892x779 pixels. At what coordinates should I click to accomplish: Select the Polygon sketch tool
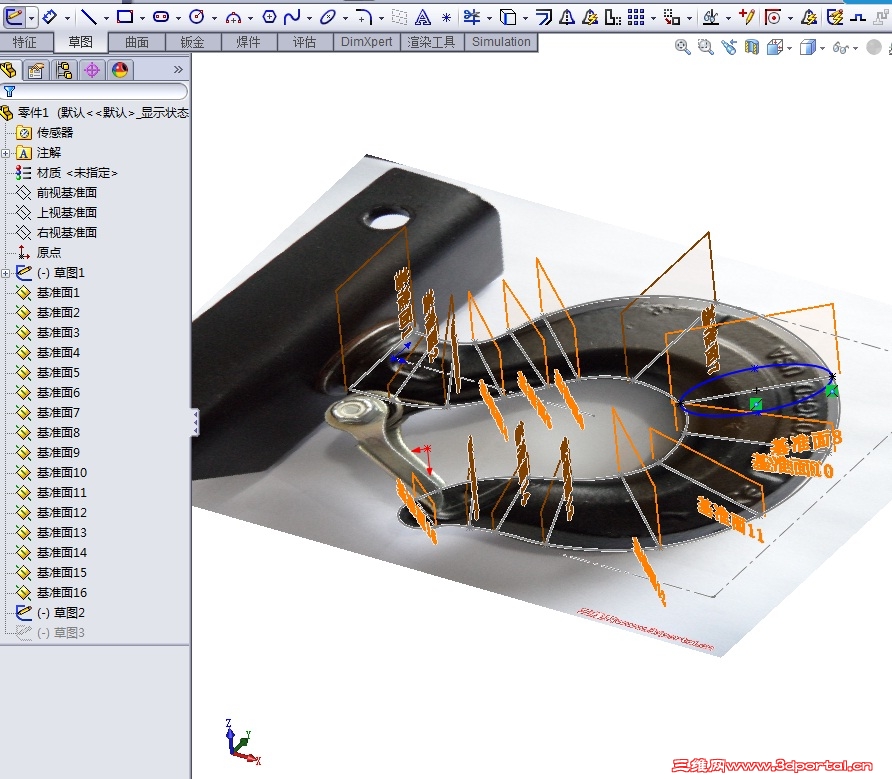tap(270, 17)
